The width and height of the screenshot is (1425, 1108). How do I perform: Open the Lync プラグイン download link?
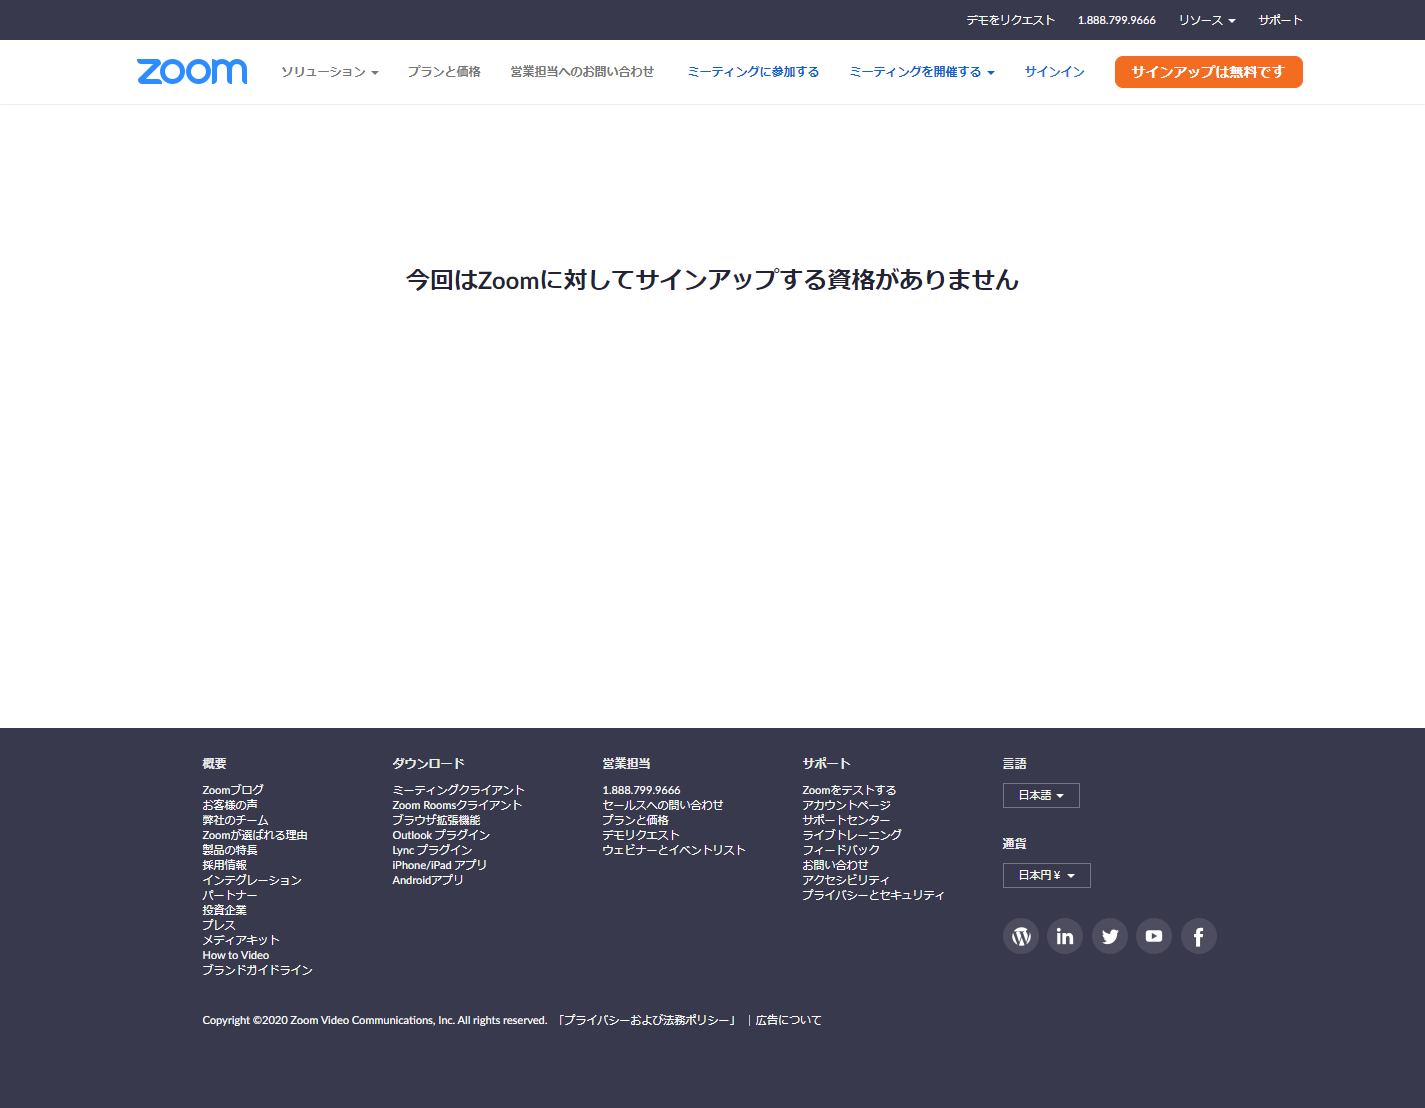pos(432,850)
